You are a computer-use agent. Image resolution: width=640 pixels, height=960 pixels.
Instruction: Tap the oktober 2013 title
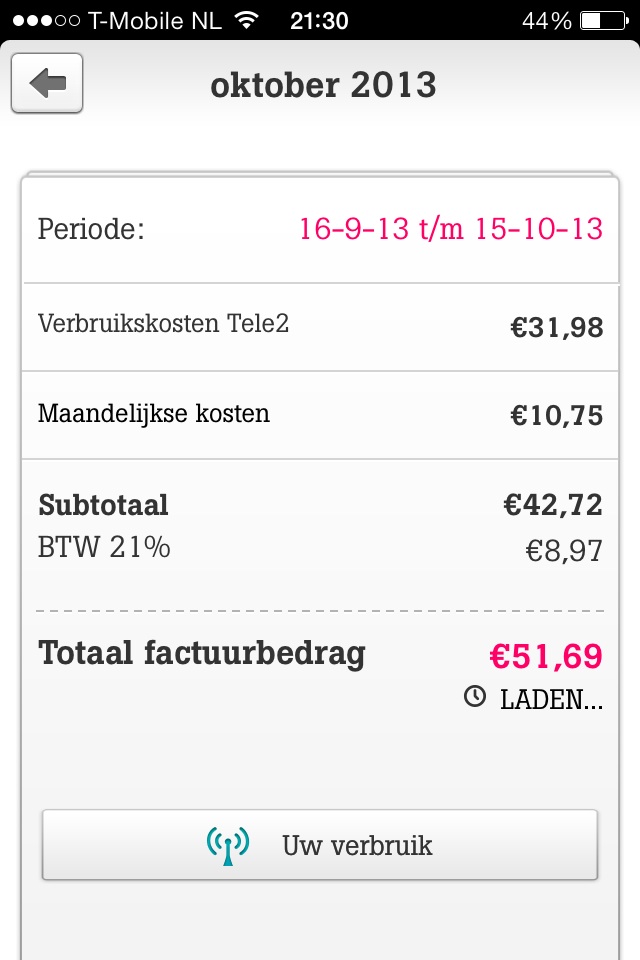(x=323, y=85)
